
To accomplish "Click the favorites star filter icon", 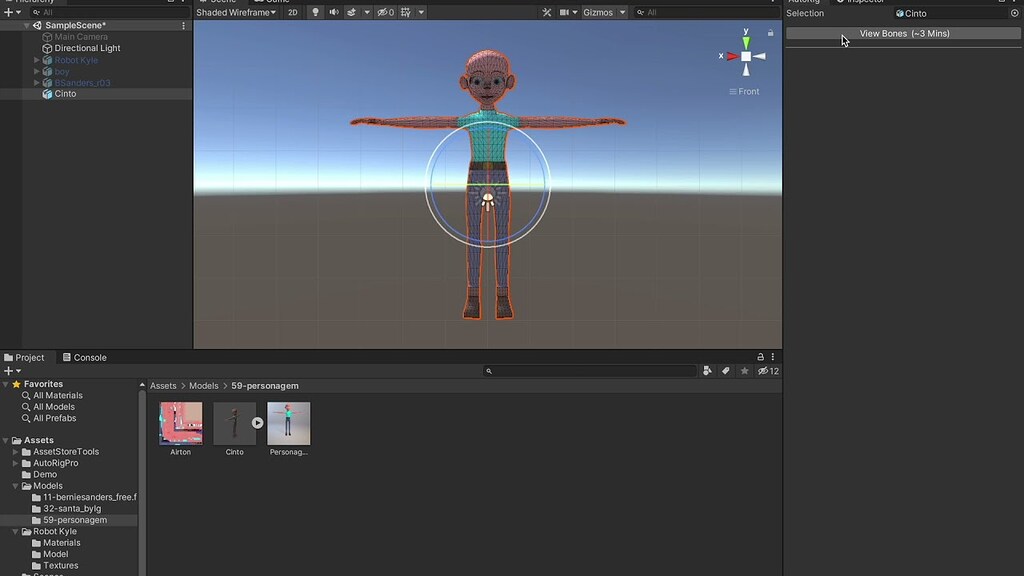I will coord(744,371).
